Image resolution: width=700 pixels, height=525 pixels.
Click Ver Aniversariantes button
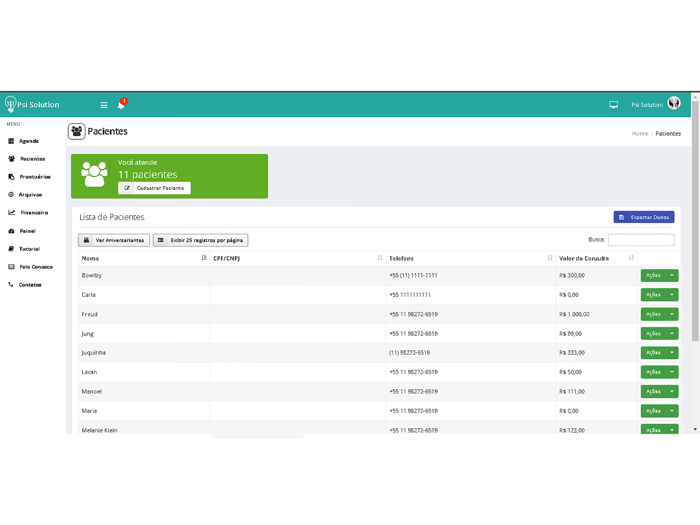pos(114,240)
